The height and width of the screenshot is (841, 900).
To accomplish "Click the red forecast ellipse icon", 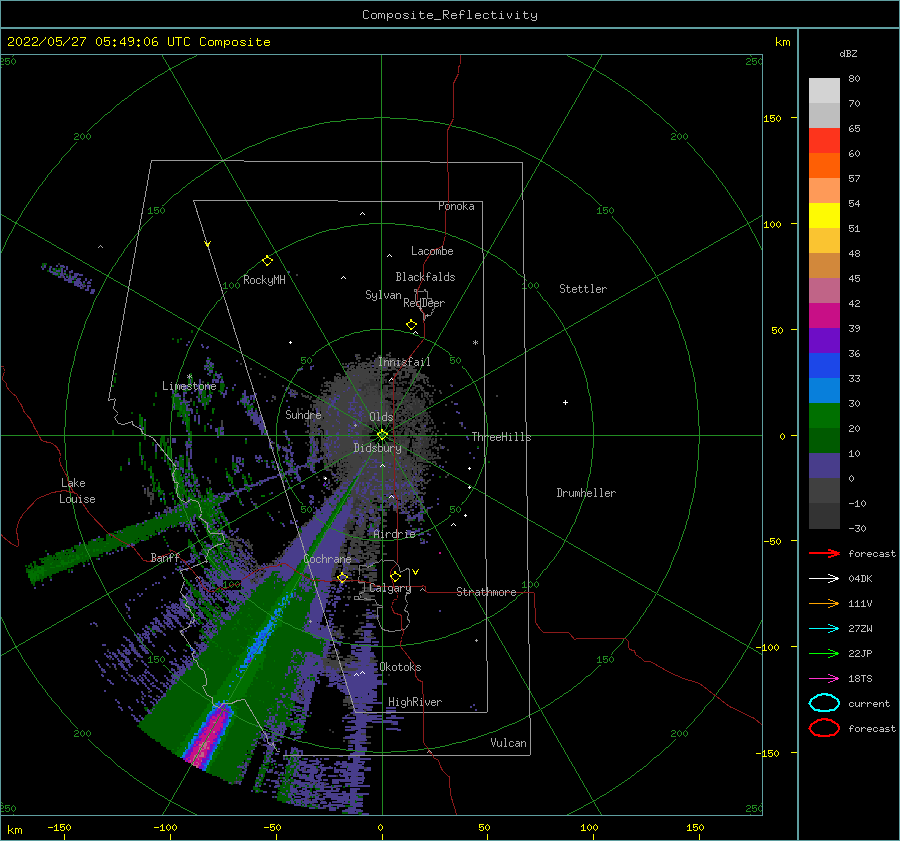I will point(824,728).
